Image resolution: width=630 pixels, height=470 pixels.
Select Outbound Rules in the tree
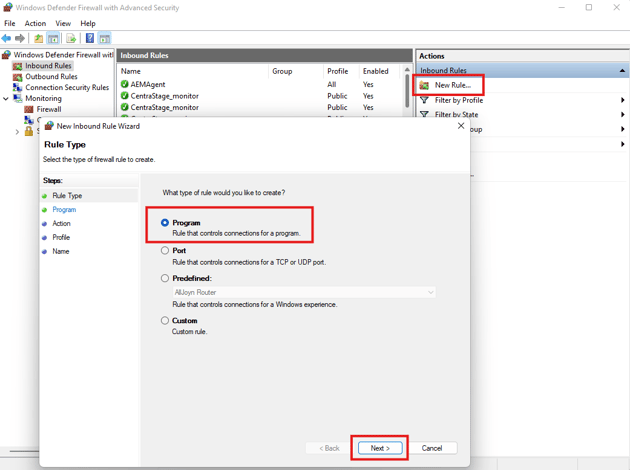coord(51,77)
